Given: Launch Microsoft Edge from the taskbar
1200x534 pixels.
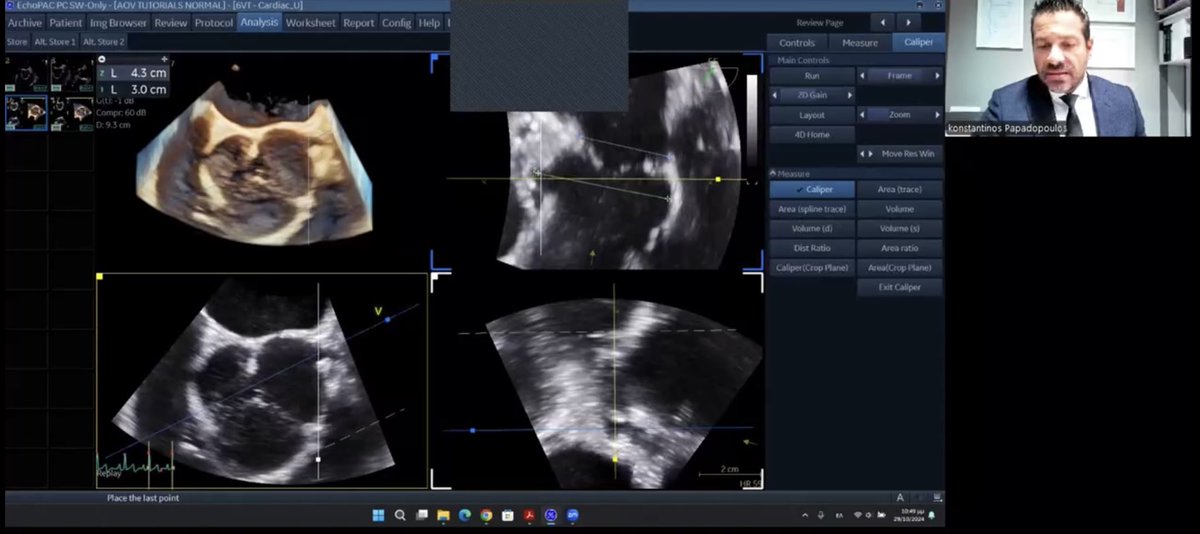Looking at the screenshot, I should tap(464, 515).
